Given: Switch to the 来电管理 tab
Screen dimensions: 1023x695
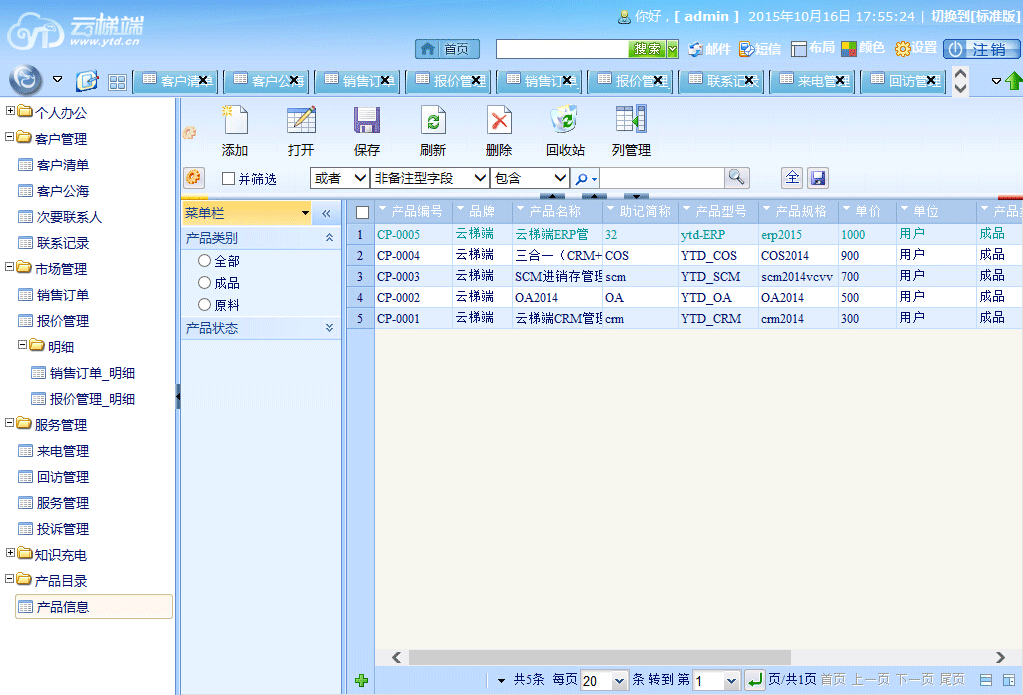Looking at the screenshot, I should [812, 82].
